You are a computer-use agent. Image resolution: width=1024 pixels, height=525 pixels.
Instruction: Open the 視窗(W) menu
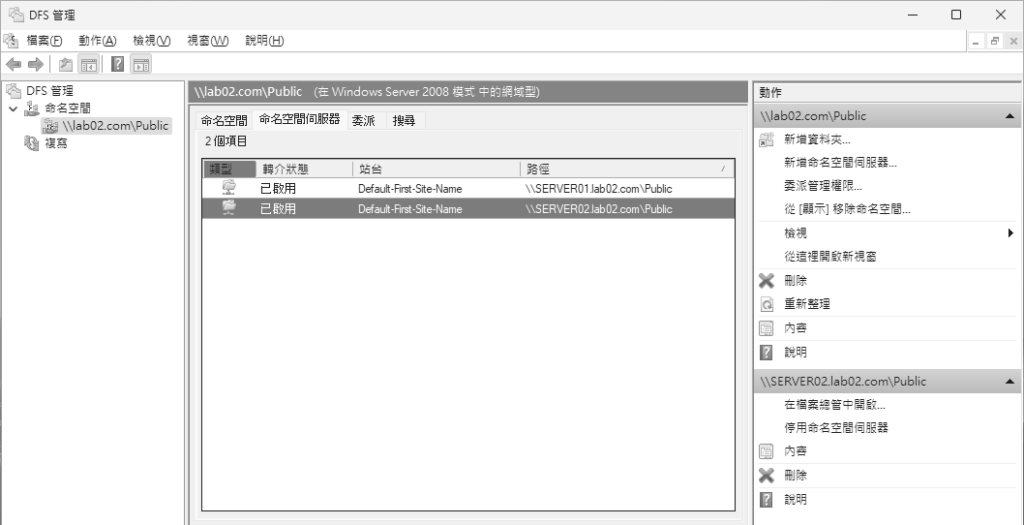coord(208,40)
